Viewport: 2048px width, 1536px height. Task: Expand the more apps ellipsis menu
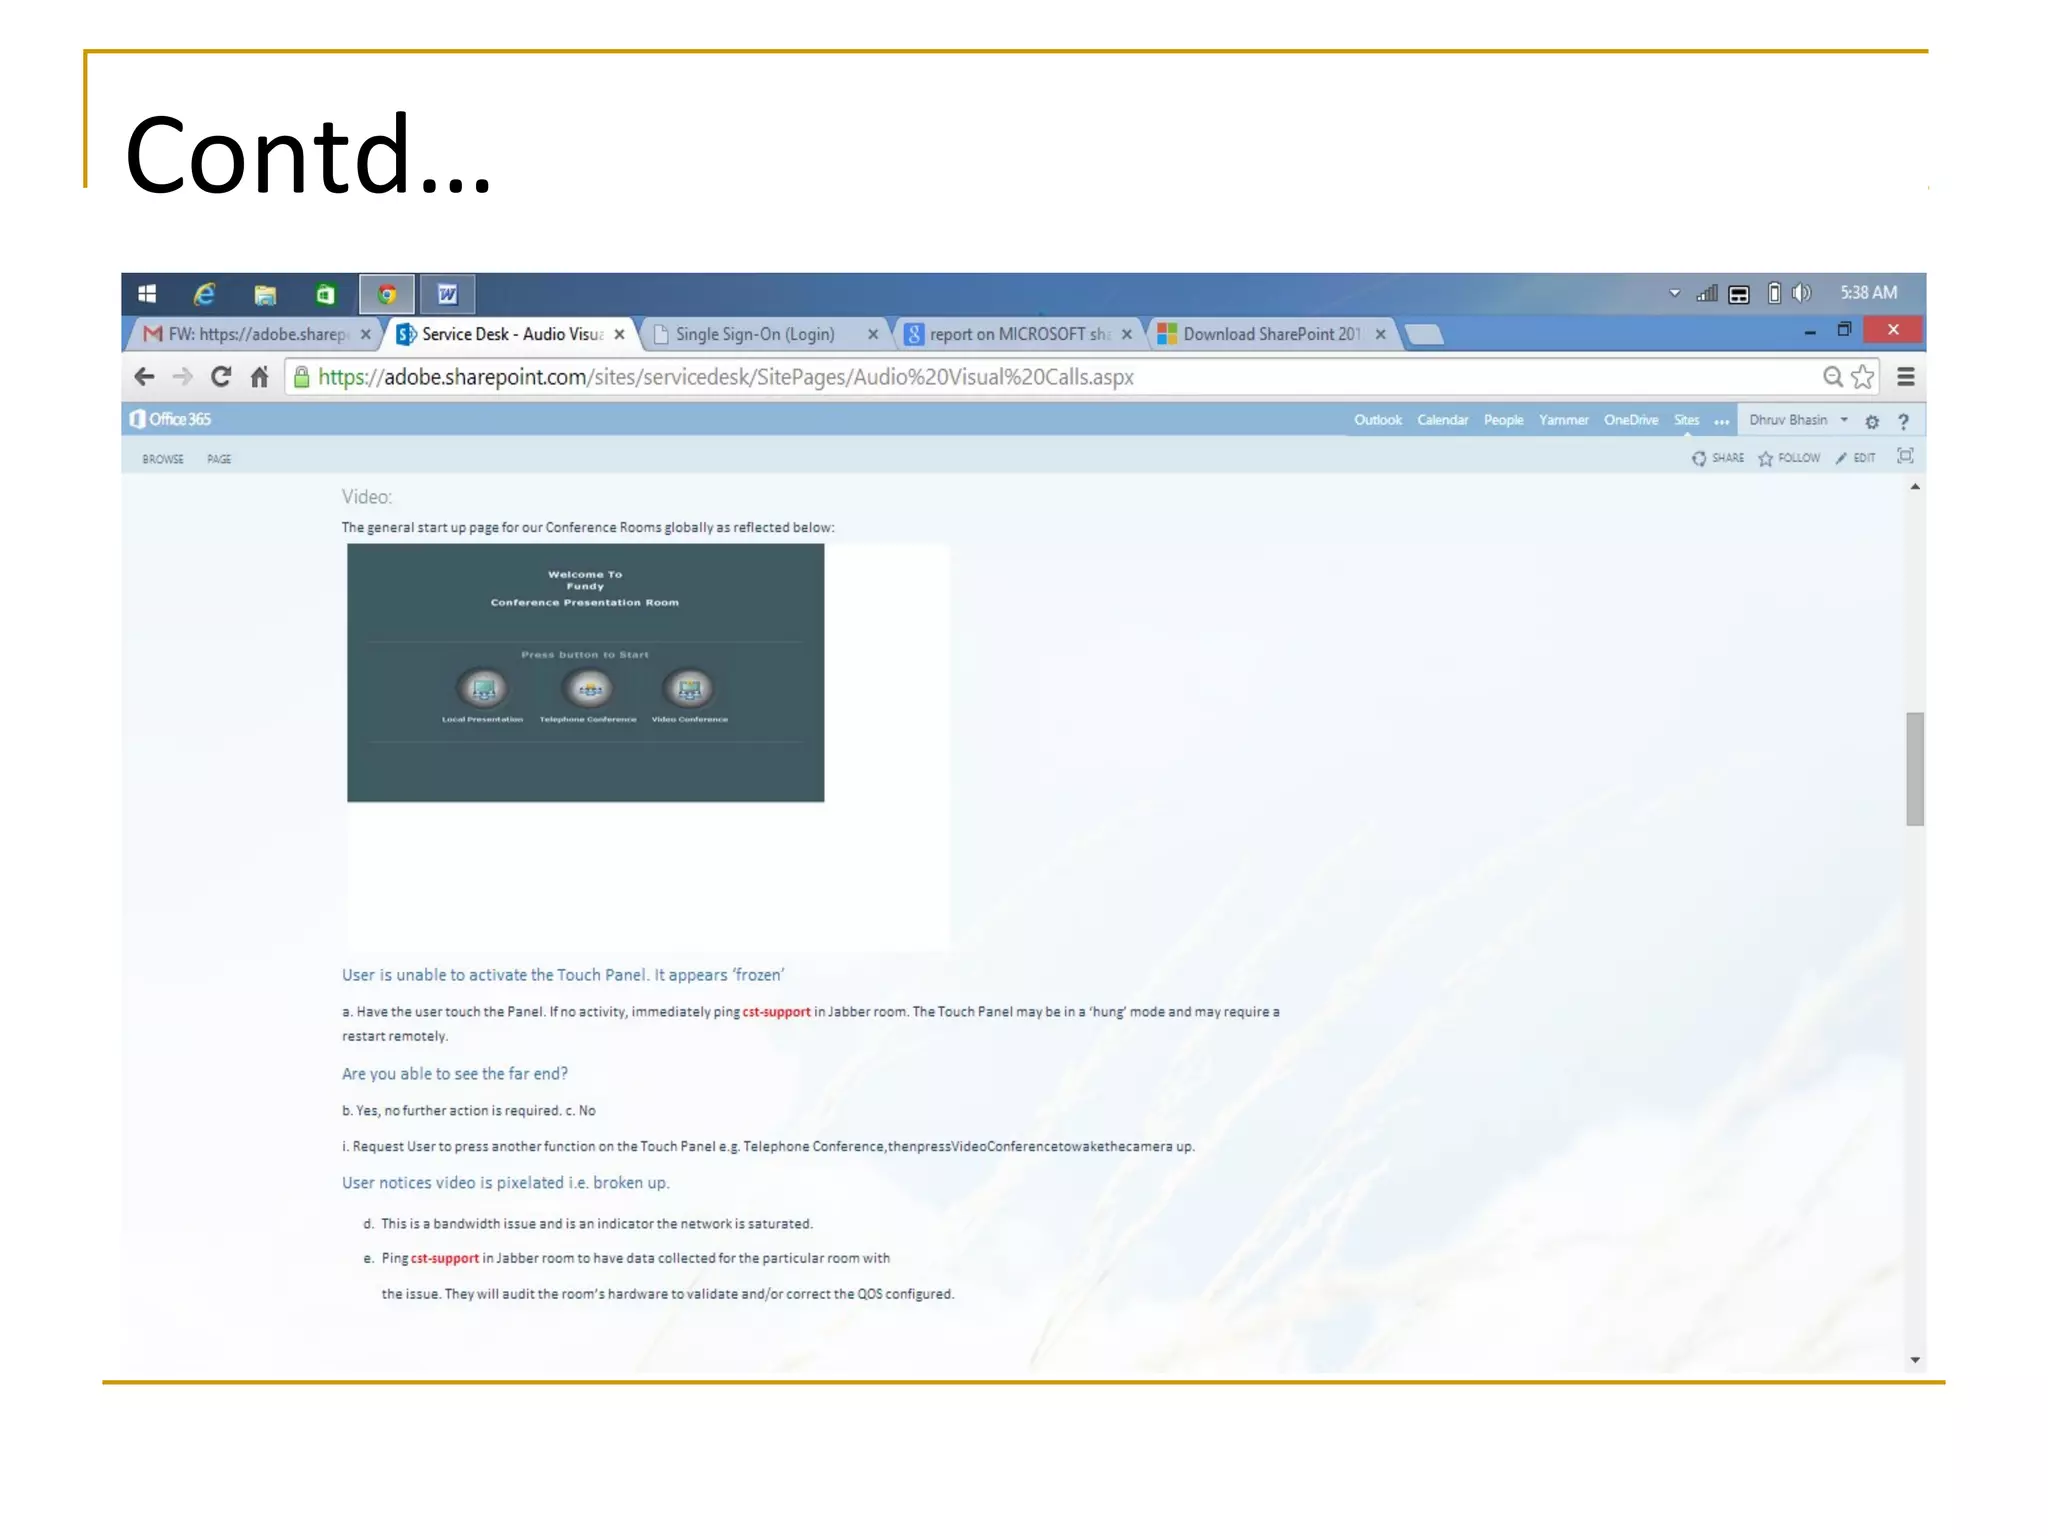point(1721,422)
